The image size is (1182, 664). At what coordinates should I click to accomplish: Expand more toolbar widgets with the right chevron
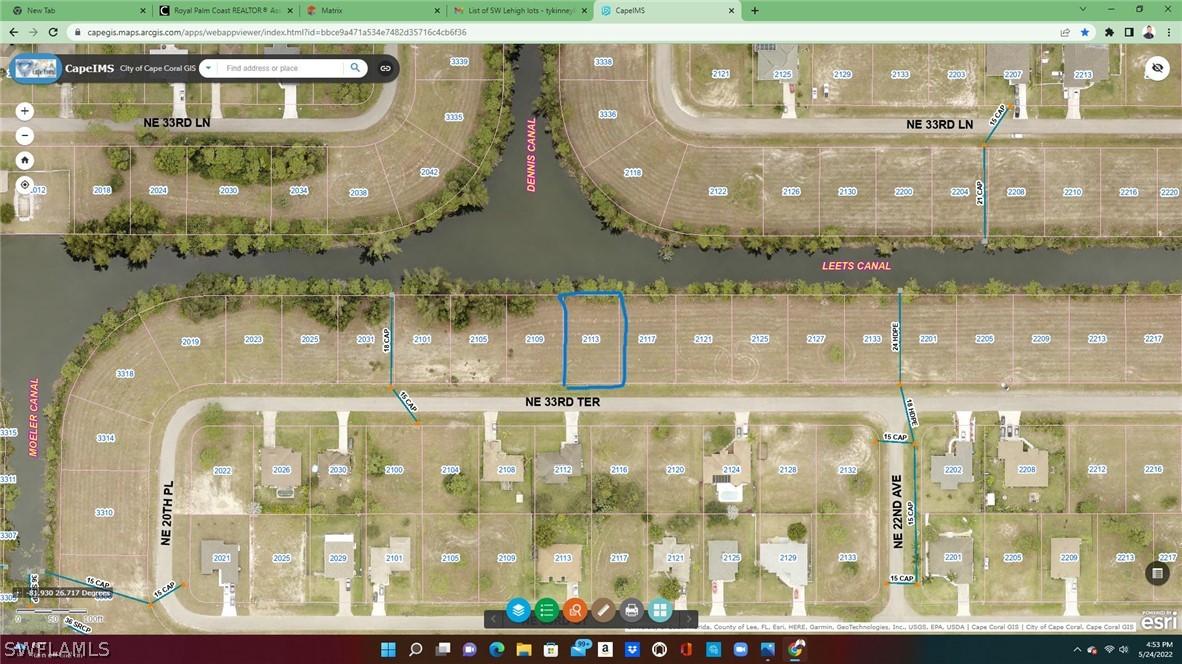[x=688, y=618]
